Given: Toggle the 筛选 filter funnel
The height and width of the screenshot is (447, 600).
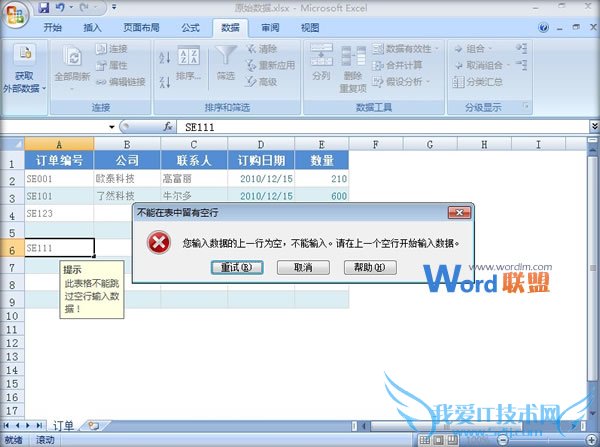Looking at the screenshot, I should [226, 57].
